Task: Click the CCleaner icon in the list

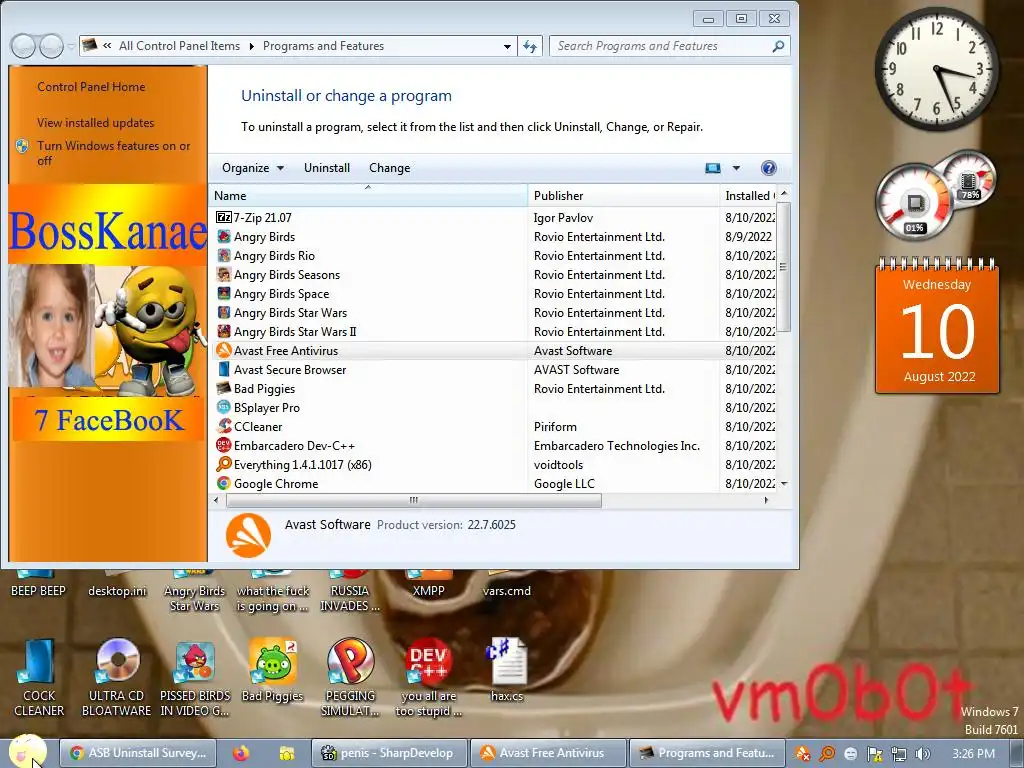Action: click(223, 426)
